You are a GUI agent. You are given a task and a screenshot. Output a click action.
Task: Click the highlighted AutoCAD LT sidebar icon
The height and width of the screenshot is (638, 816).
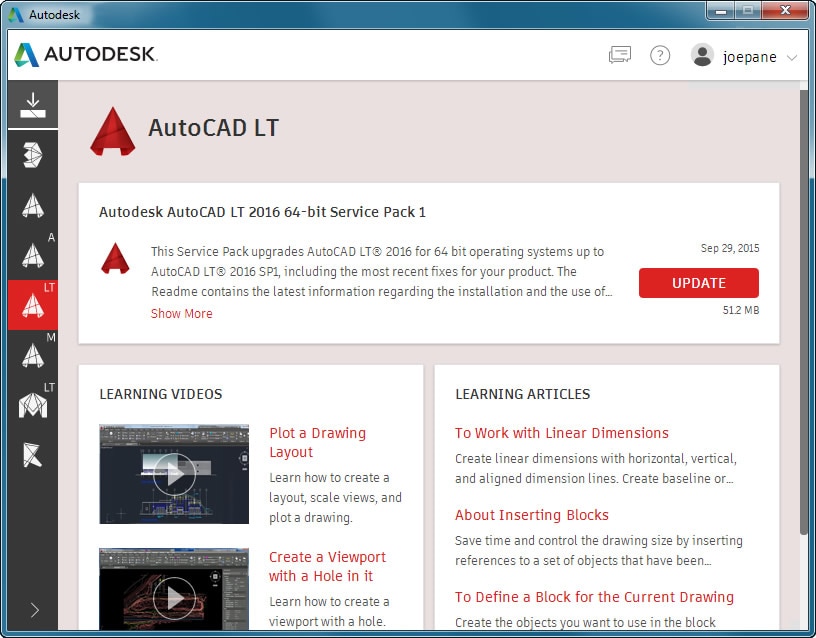pyautogui.click(x=32, y=305)
